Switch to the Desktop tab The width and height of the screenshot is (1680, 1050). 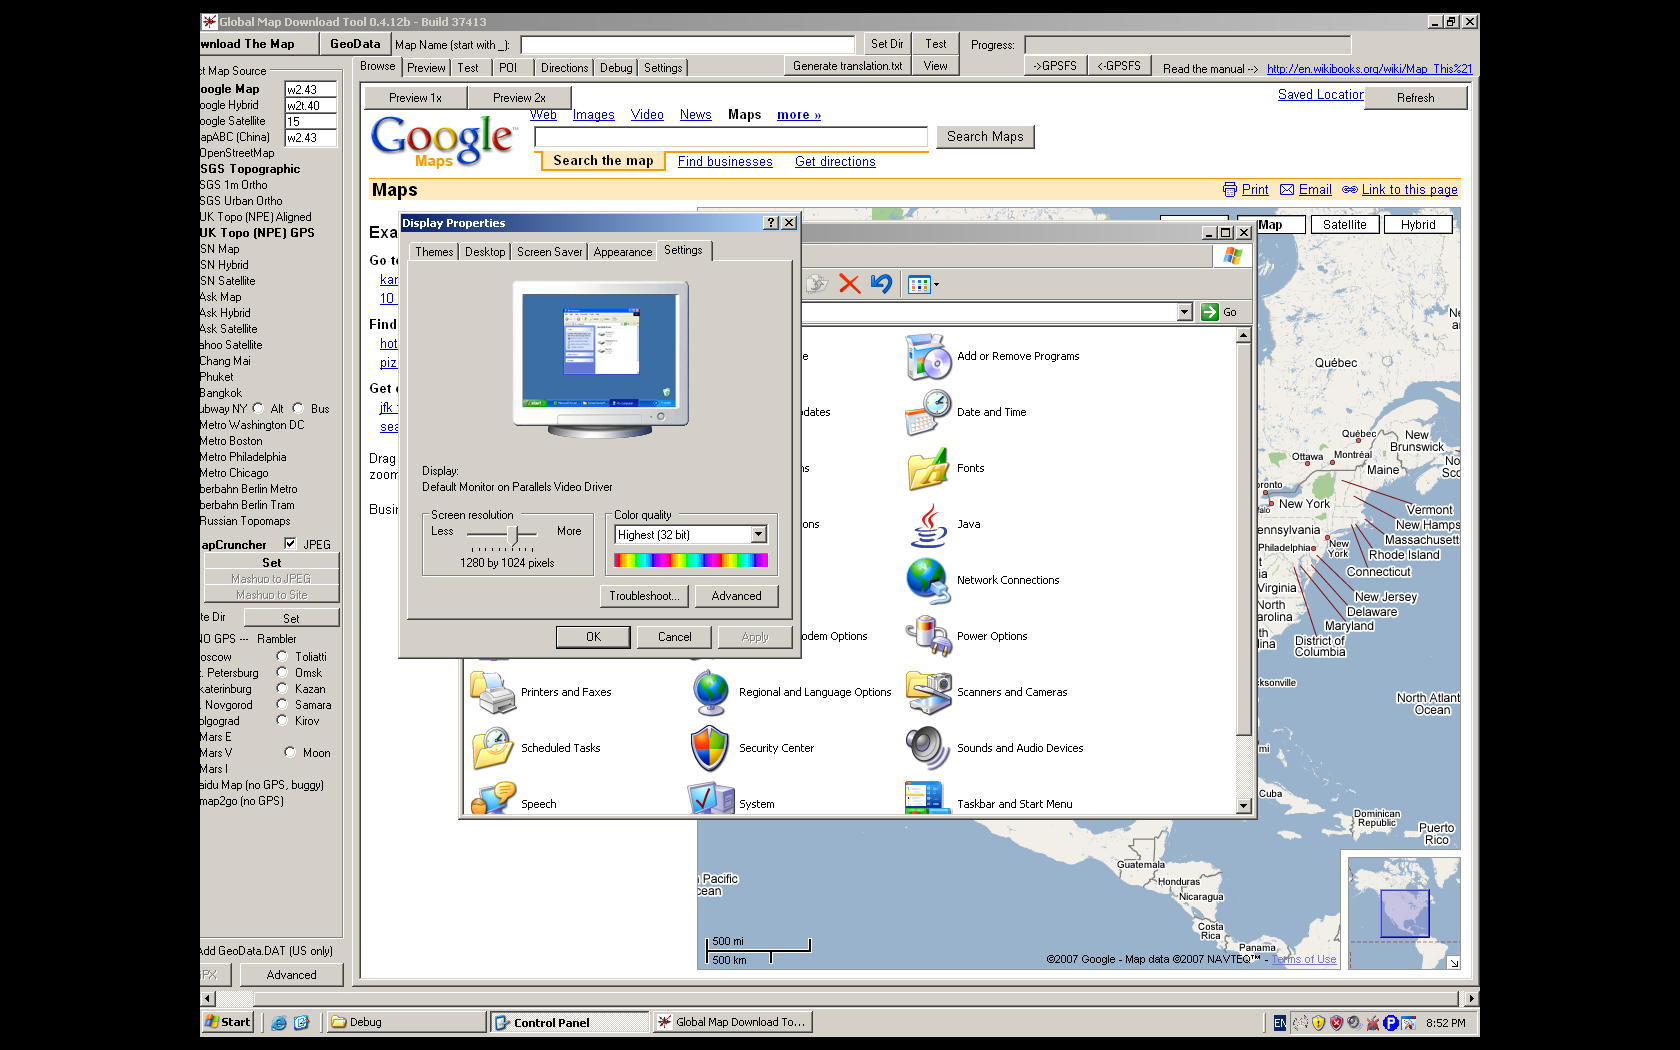click(x=485, y=252)
